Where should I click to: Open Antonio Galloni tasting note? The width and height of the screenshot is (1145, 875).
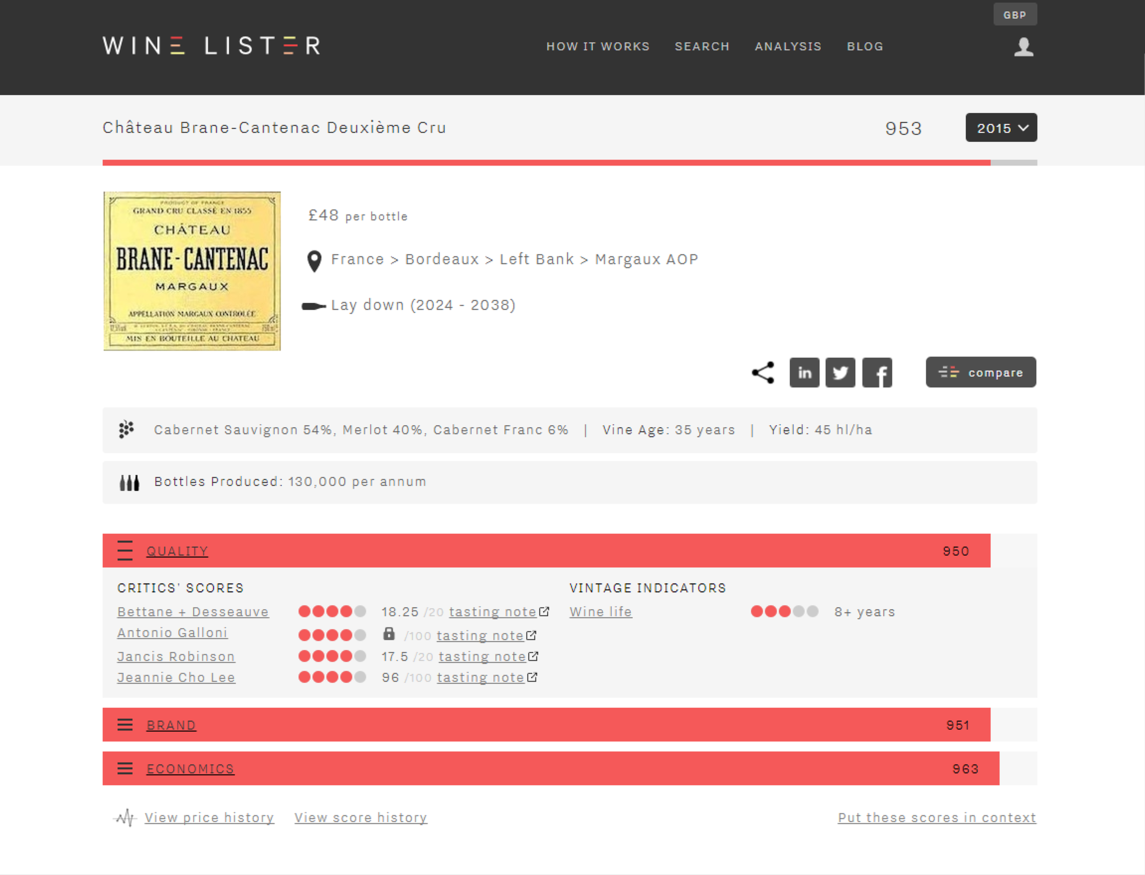tap(480, 635)
